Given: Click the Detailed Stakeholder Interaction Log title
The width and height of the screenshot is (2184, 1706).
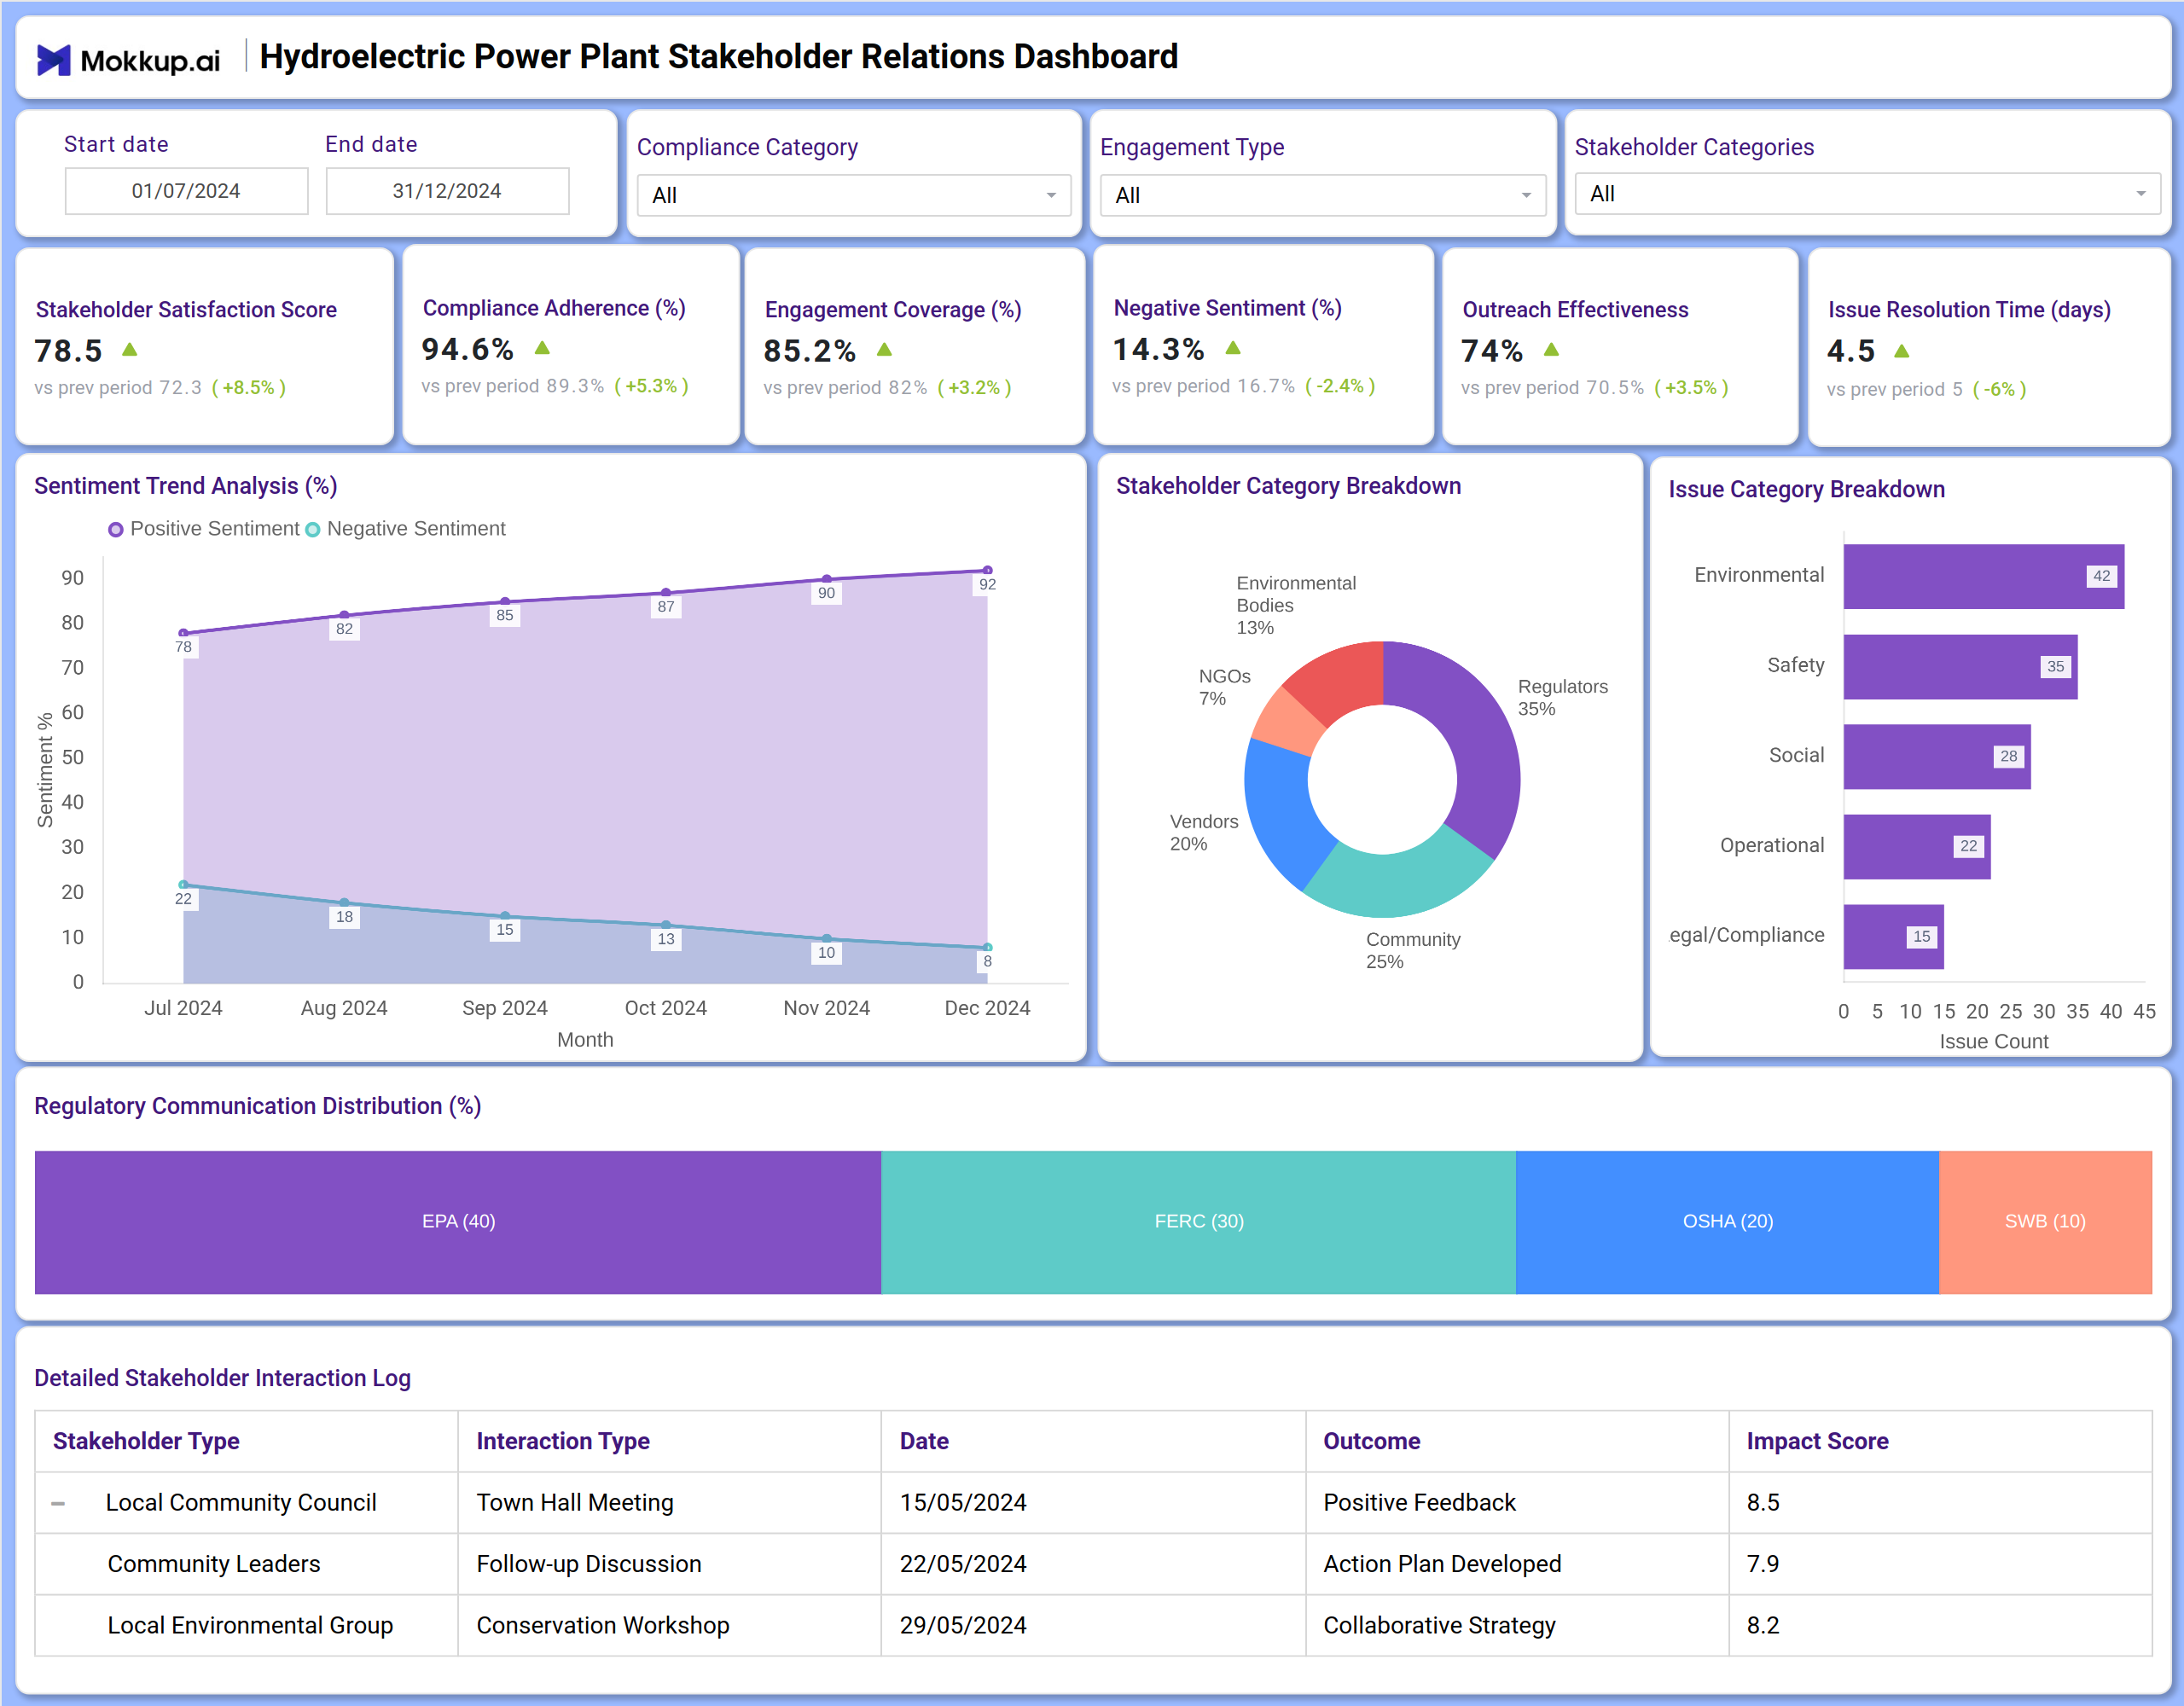Looking at the screenshot, I should coord(222,1378).
